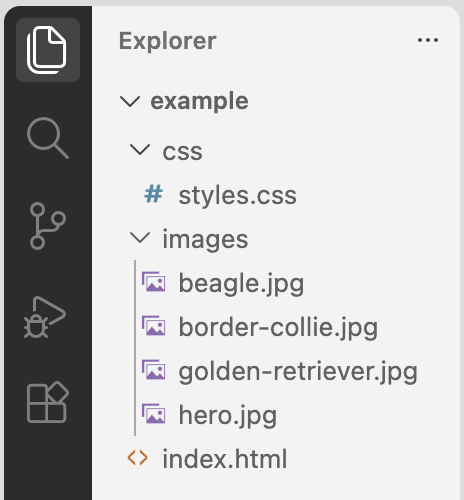Open the styles.css file
464x500 pixels.
[237, 196]
